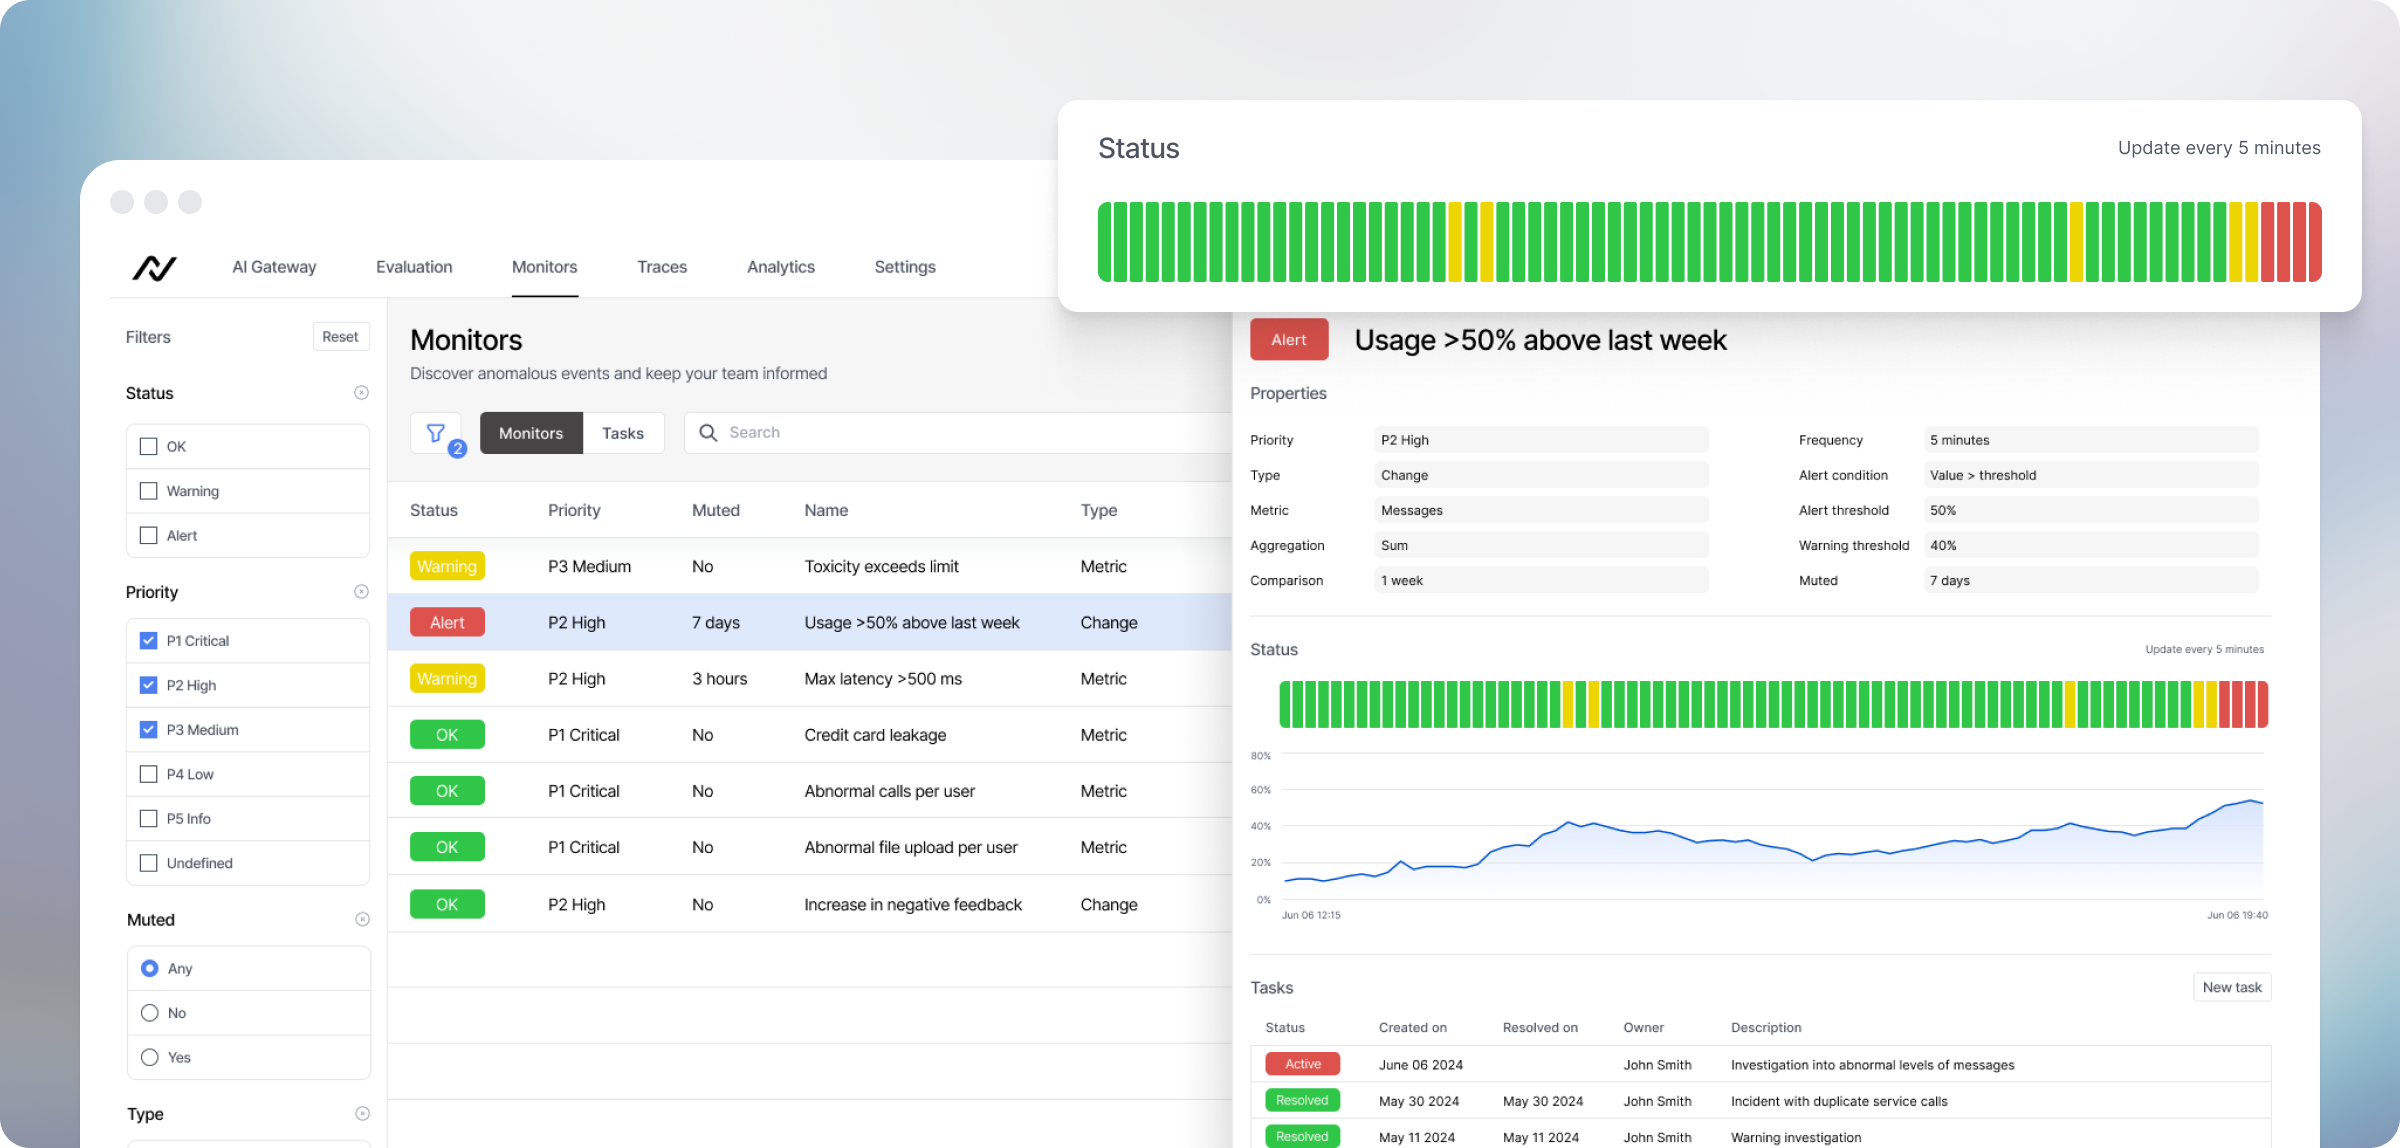Tick the Undefined priority checkbox
2400x1148 pixels.
point(149,863)
